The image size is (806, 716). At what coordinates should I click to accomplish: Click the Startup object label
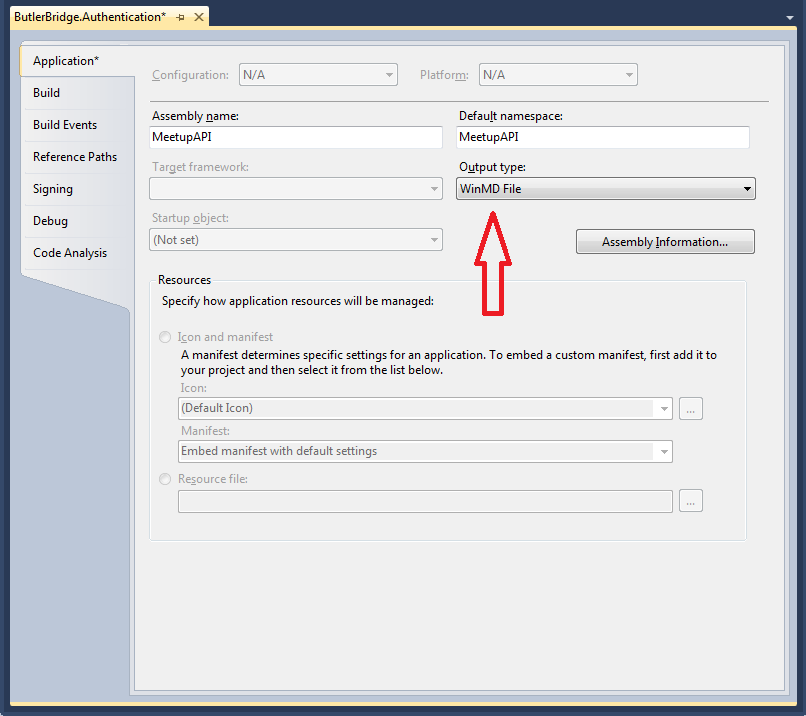point(190,218)
